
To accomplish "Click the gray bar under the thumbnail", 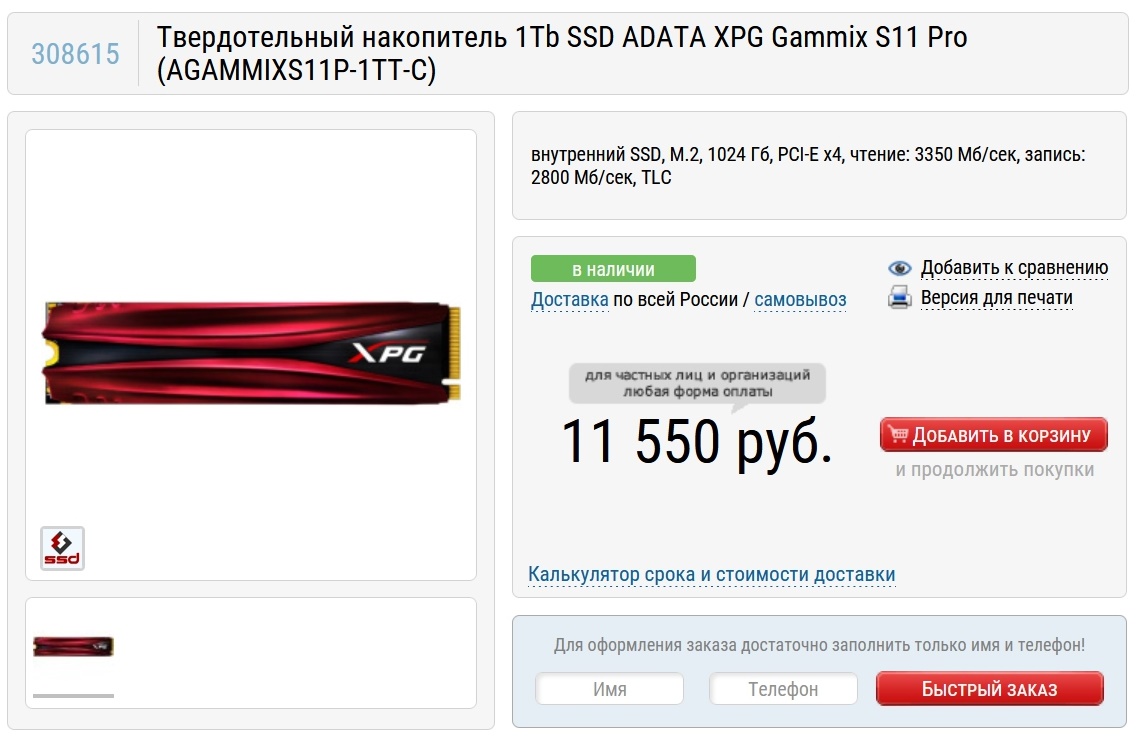I will (73, 695).
